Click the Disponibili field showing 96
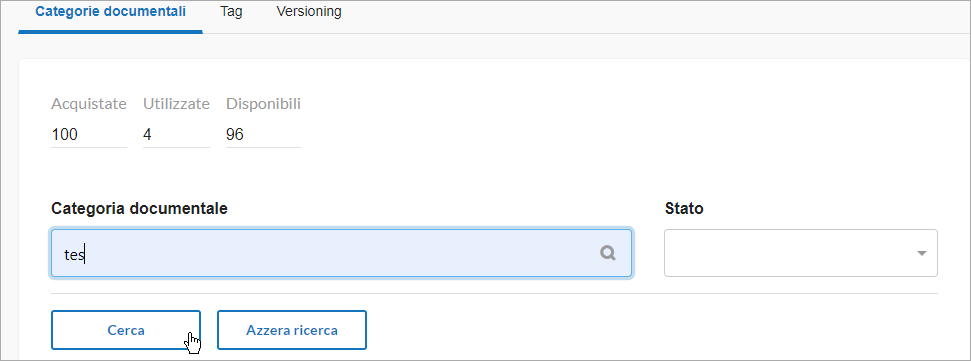Screen dimensions: 971x361 [263, 135]
